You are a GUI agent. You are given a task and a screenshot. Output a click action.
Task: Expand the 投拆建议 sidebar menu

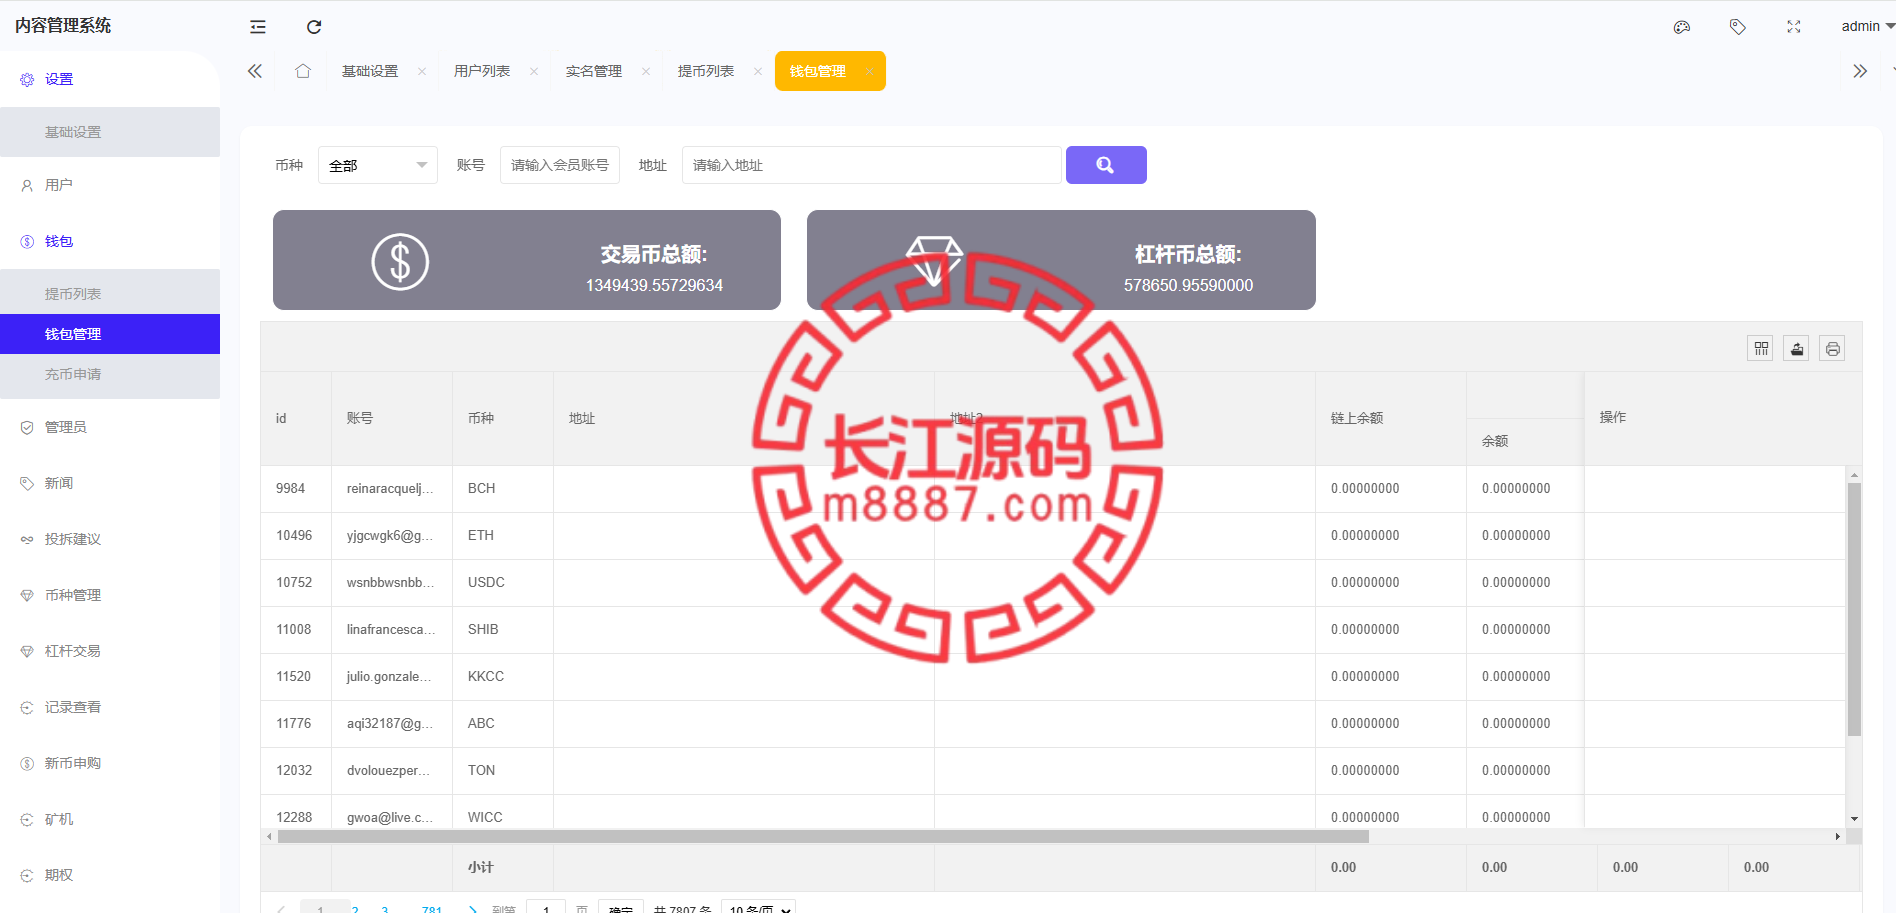click(110, 539)
